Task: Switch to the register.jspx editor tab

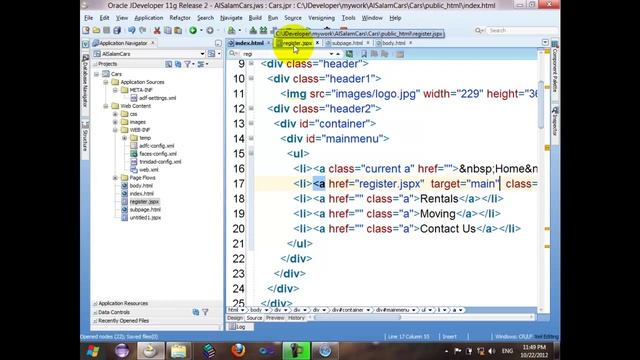Action: point(297,43)
